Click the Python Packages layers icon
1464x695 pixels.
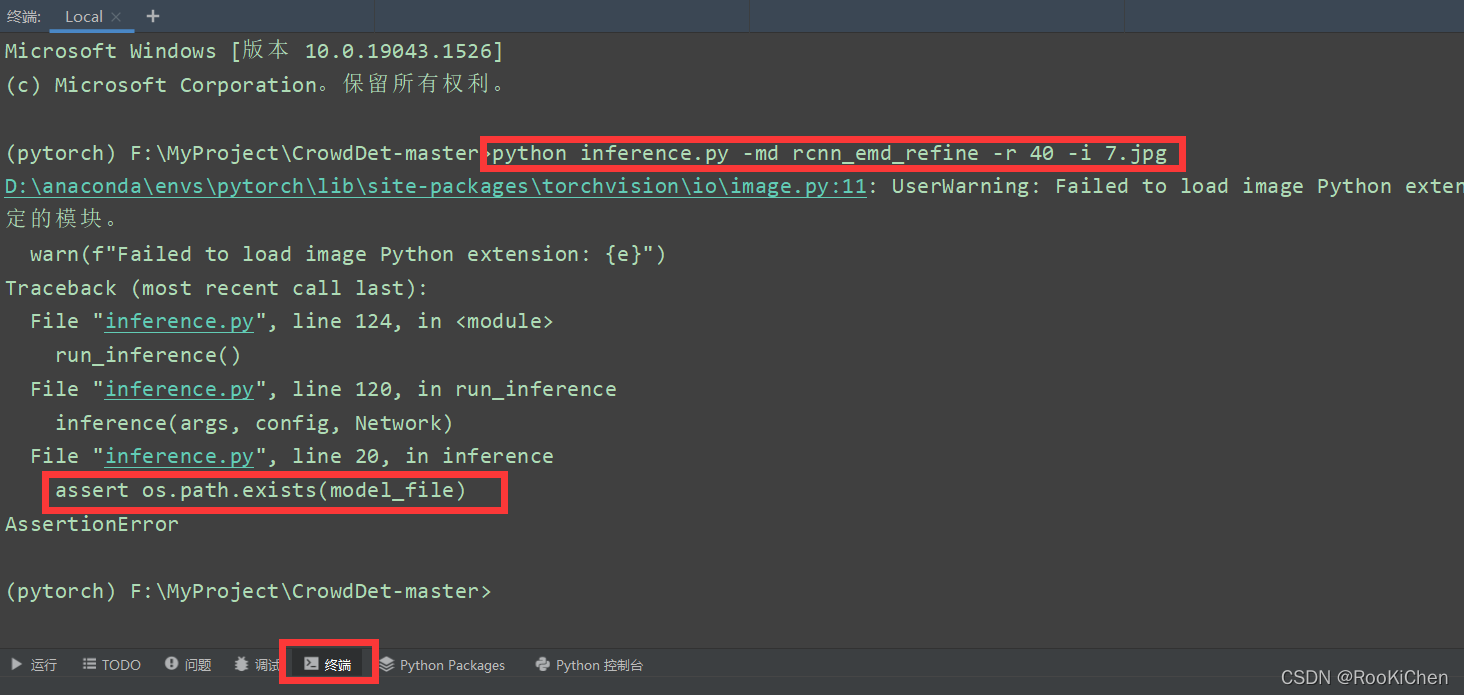[387, 665]
